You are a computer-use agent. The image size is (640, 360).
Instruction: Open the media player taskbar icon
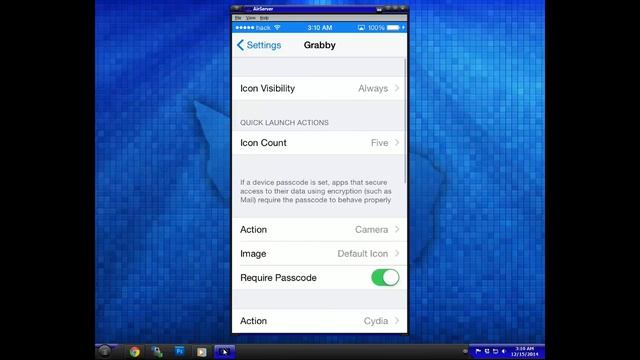click(x=201, y=351)
